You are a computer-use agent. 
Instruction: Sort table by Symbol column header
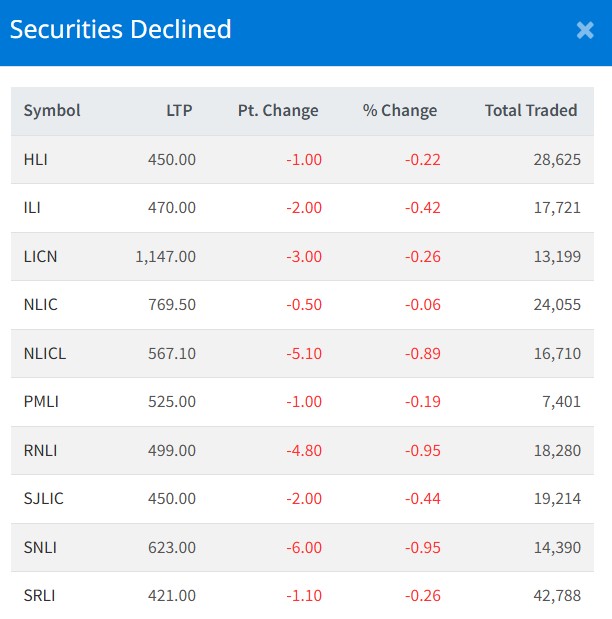(52, 111)
